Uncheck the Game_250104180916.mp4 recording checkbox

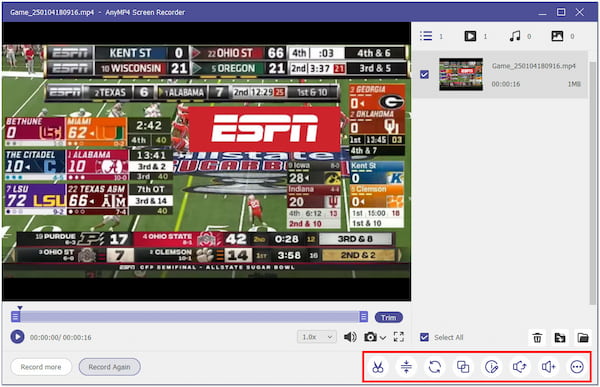point(424,74)
